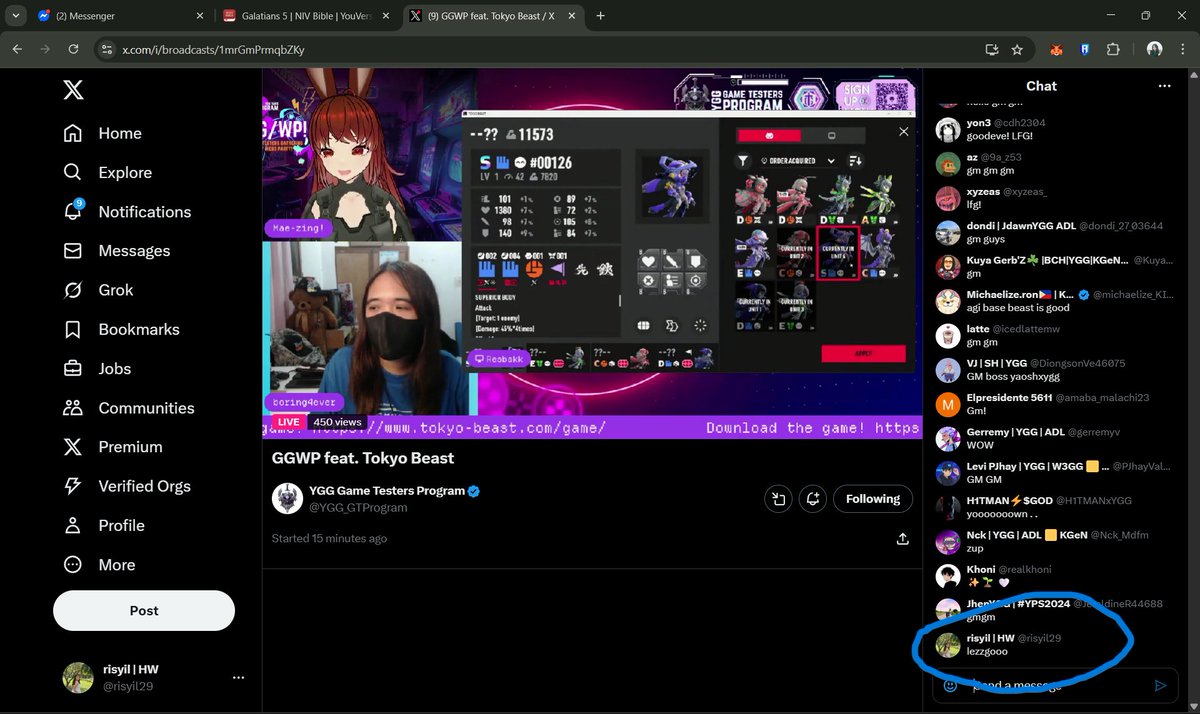Click the Post button
This screenshot has height=714, width=1200.
point(144,610)
